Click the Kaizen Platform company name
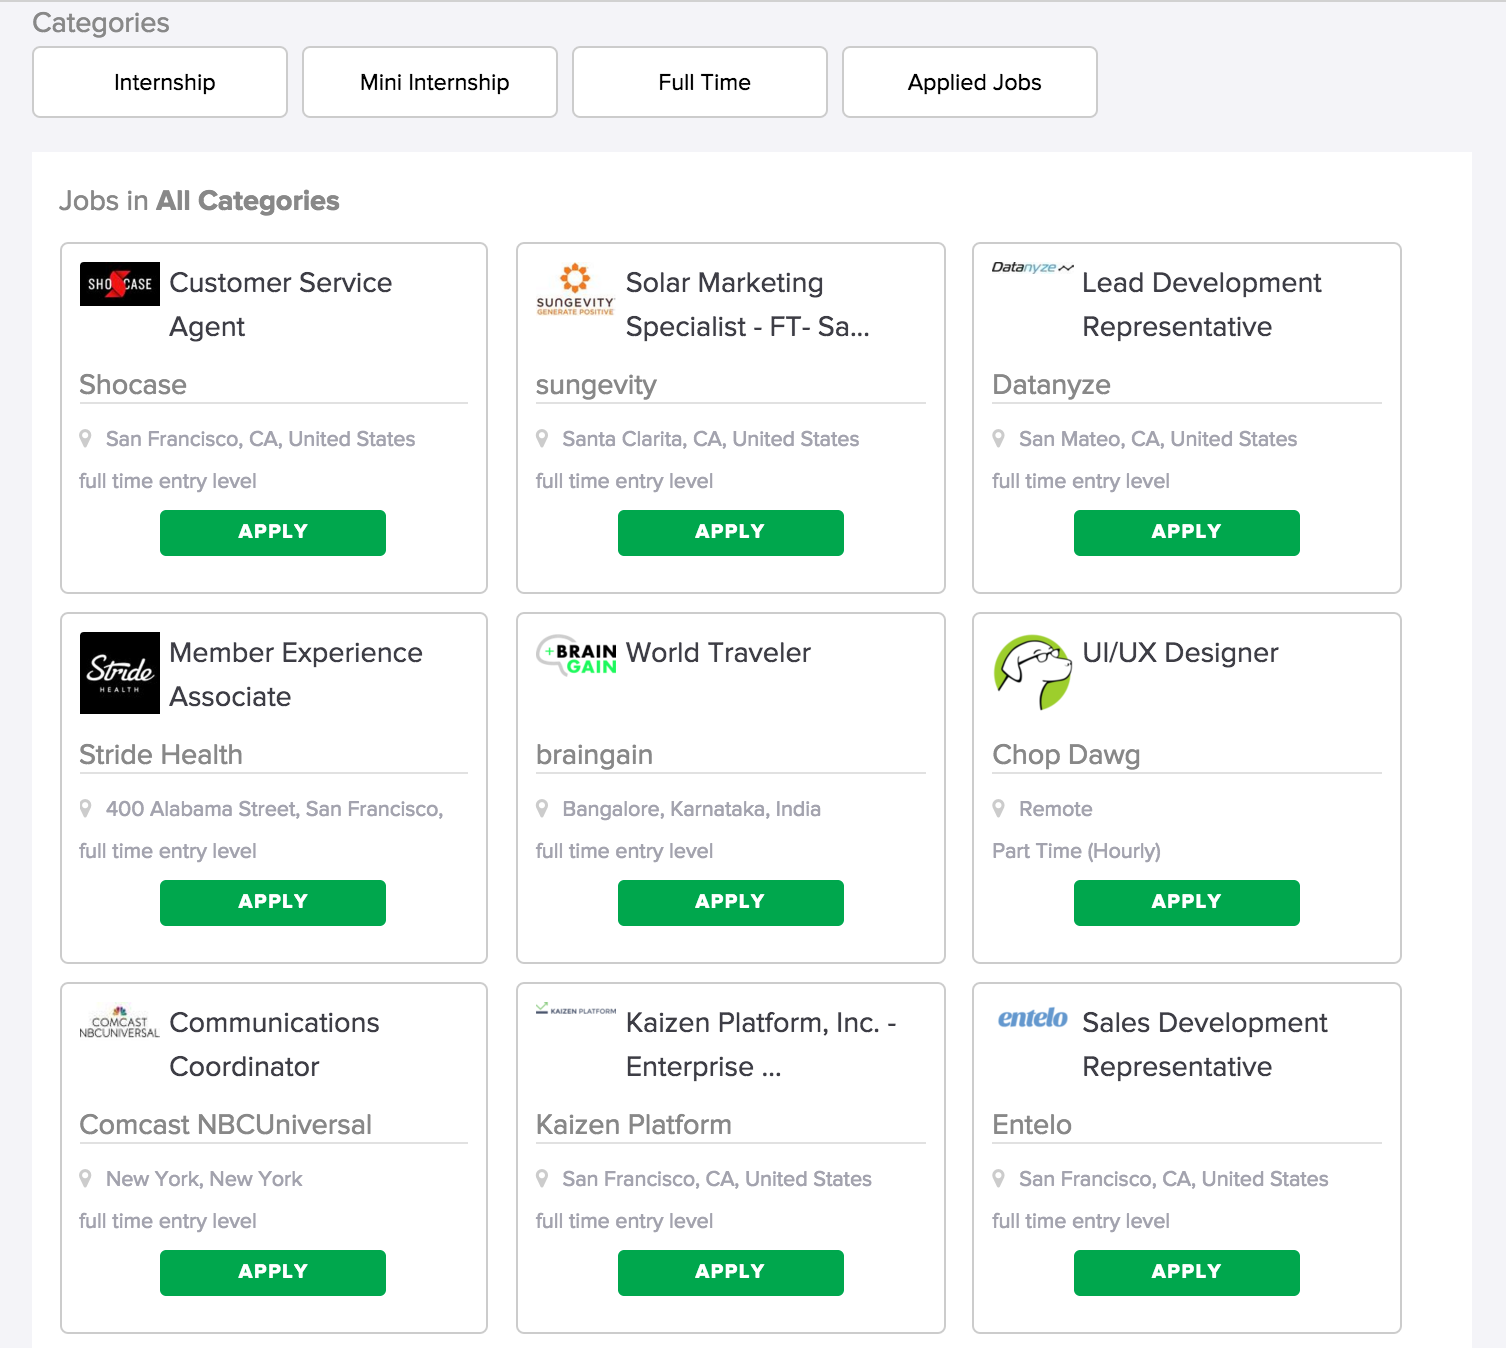1506x1348 pixels. click(634, 1125)
